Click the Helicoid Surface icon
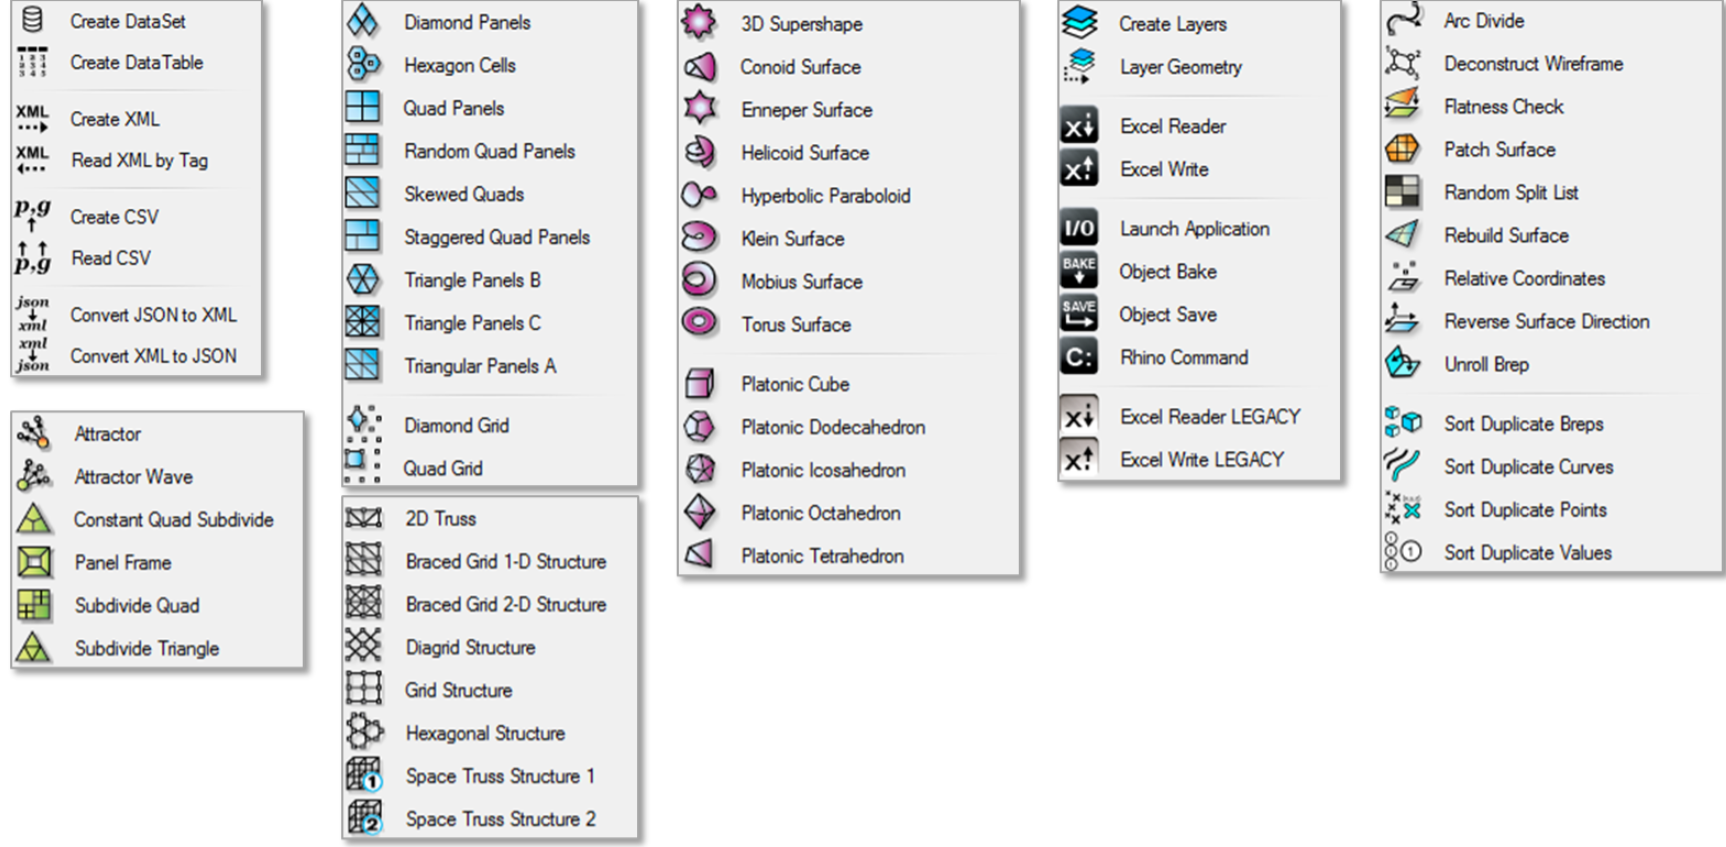 [699, 152]
